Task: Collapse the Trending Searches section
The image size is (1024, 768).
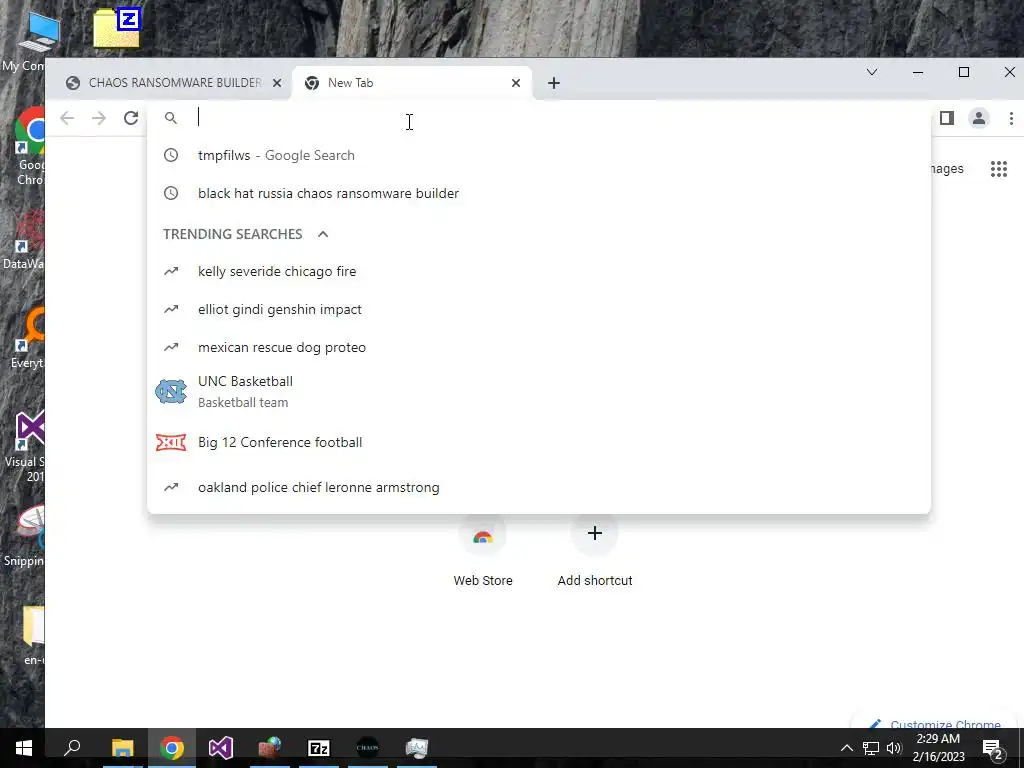Action: [x=323, y=234]
